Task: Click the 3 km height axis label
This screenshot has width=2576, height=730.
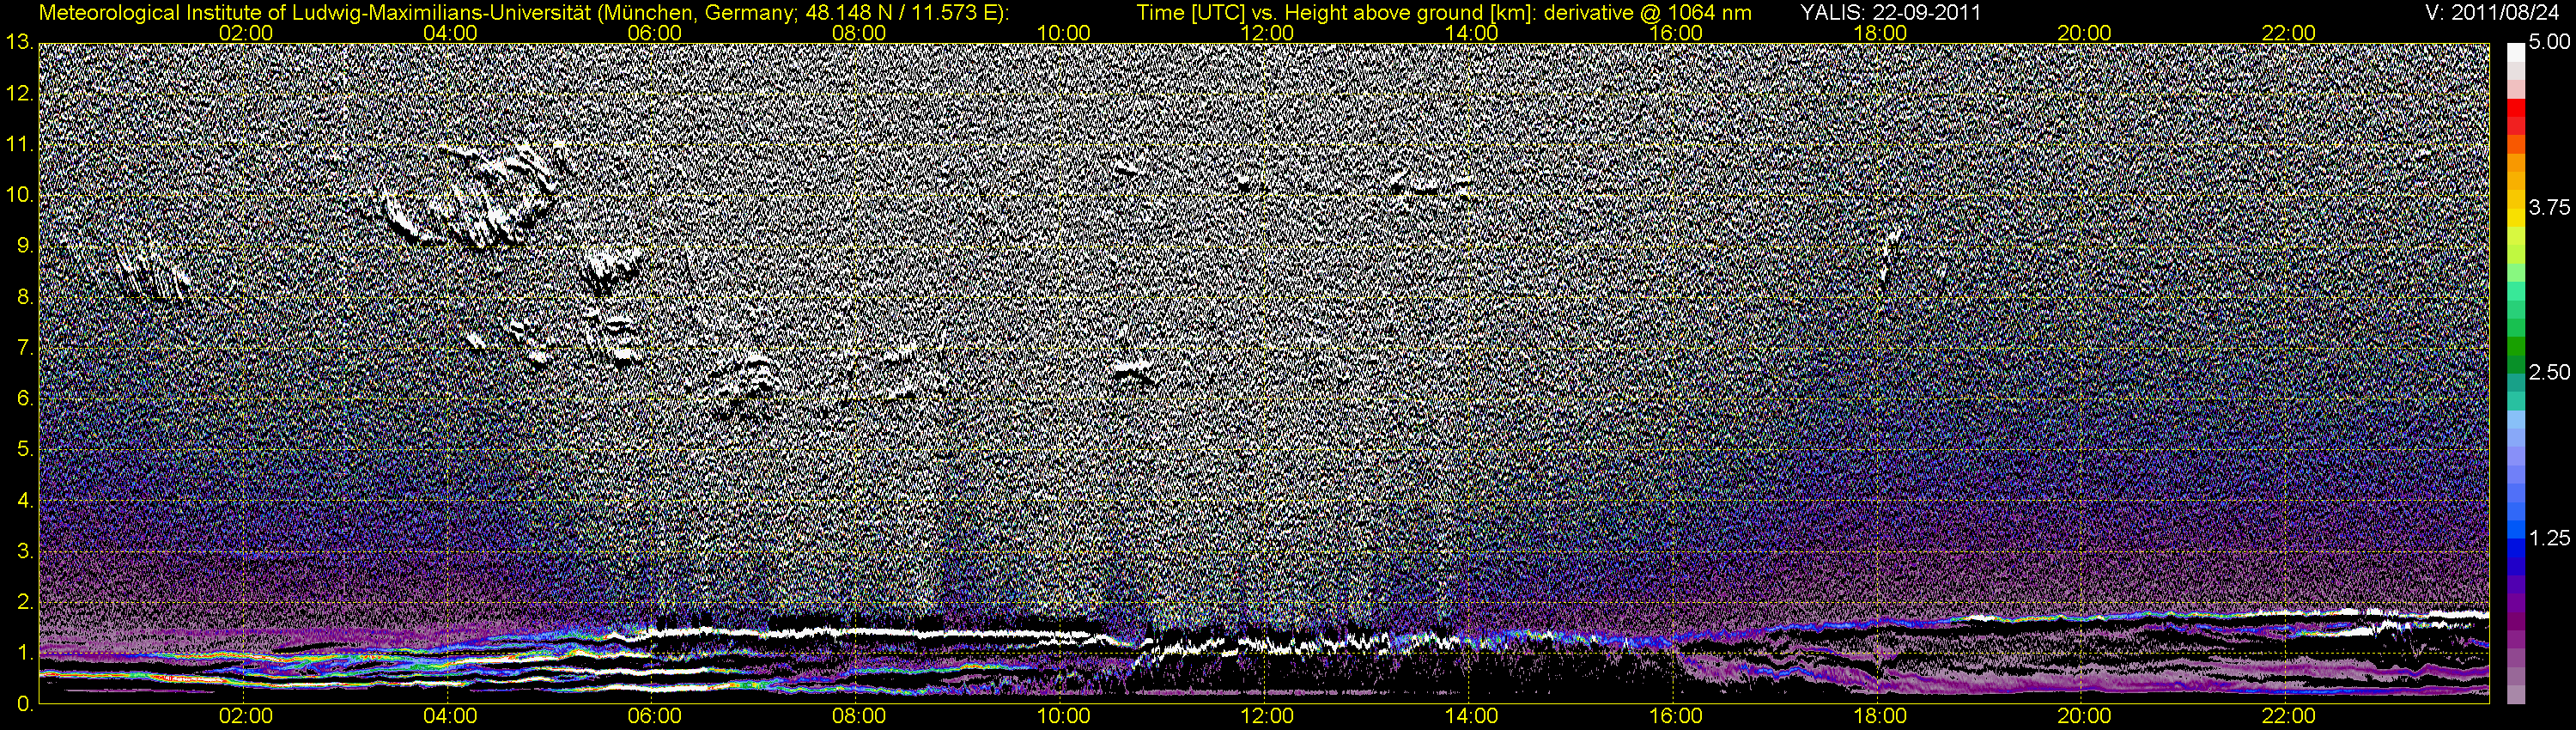Action: tap(24, 552)
